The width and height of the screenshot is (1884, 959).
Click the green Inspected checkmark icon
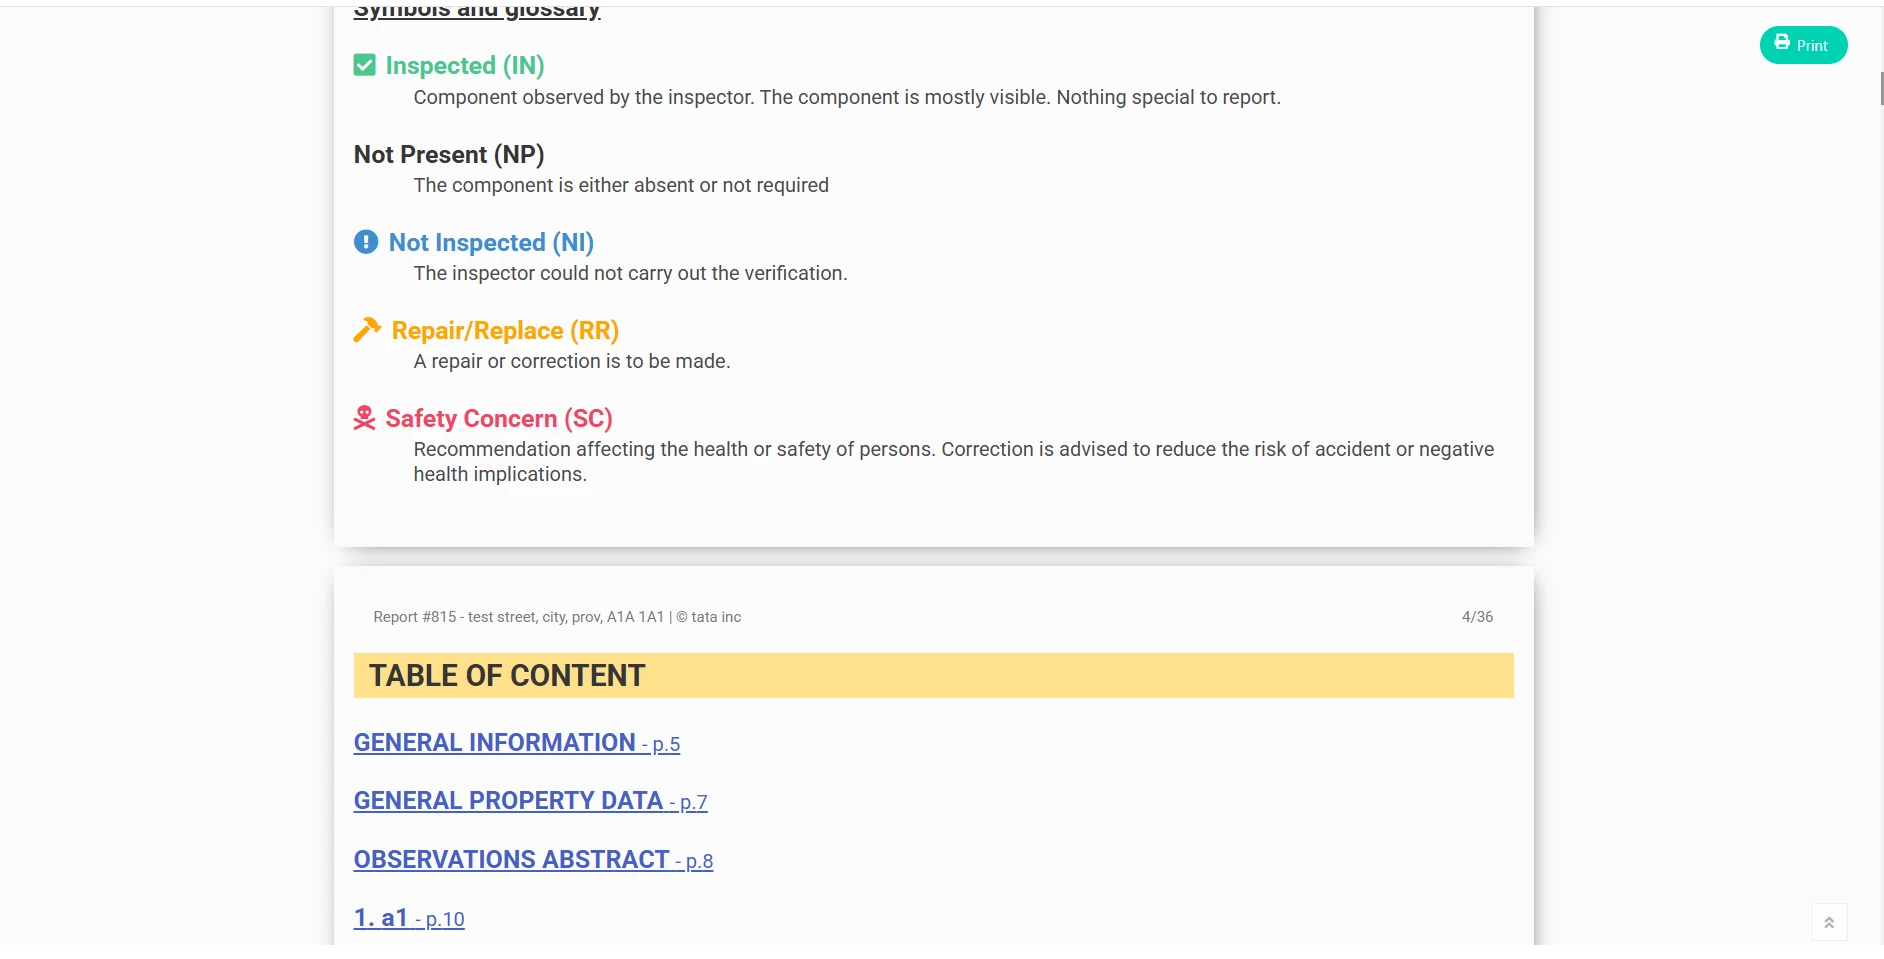[x=365, y=66]
